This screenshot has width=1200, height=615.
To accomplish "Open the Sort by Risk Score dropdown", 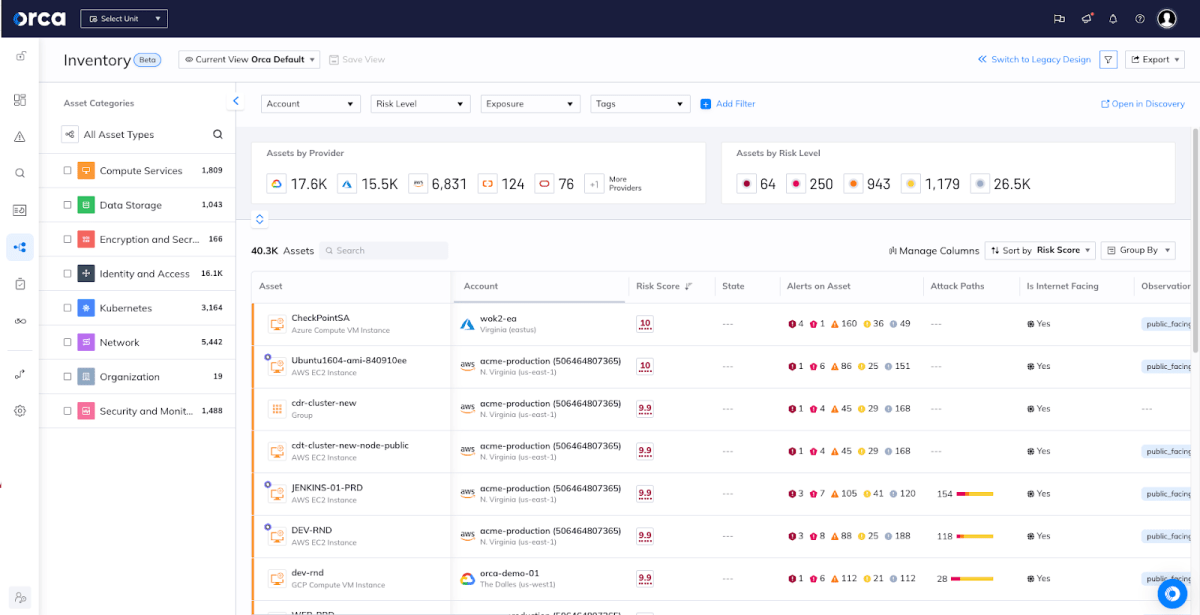I will 1040,250.
